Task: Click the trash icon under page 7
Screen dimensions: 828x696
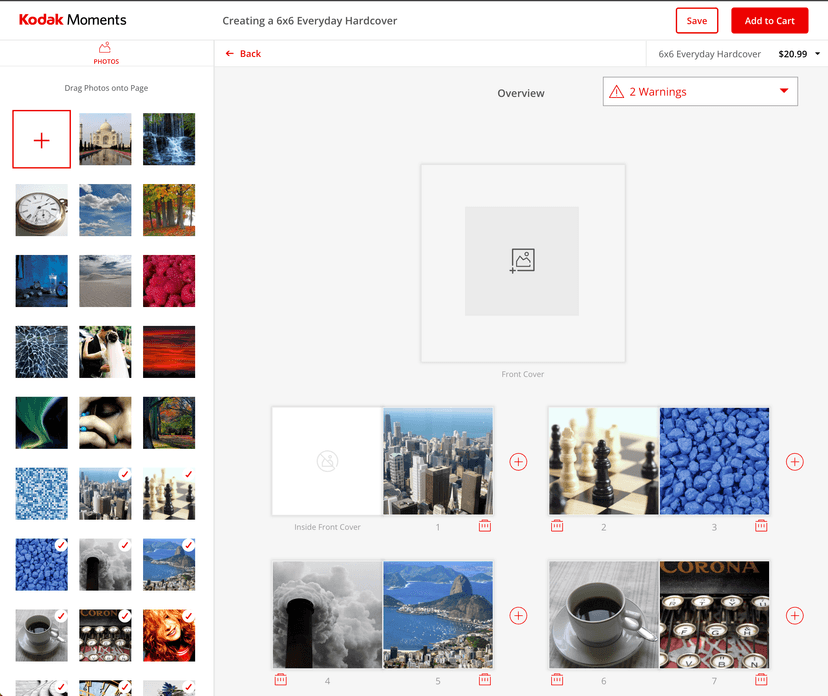Action: 761,680
